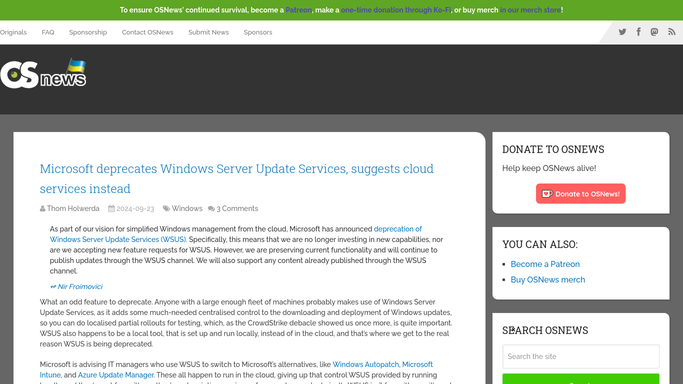Open the Sponsors menu item

[x=258, y=32]
